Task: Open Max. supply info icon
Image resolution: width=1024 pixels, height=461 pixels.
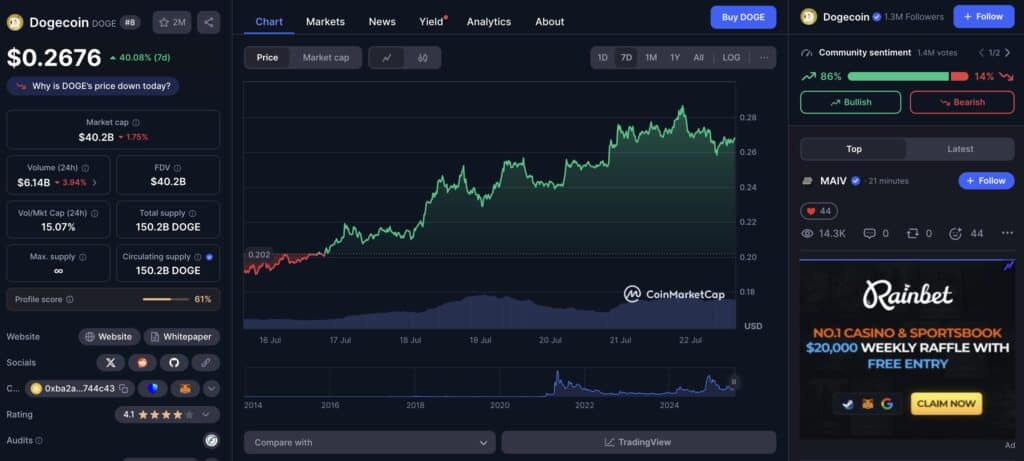Action: pyautogui.click(x=82, y=257)
